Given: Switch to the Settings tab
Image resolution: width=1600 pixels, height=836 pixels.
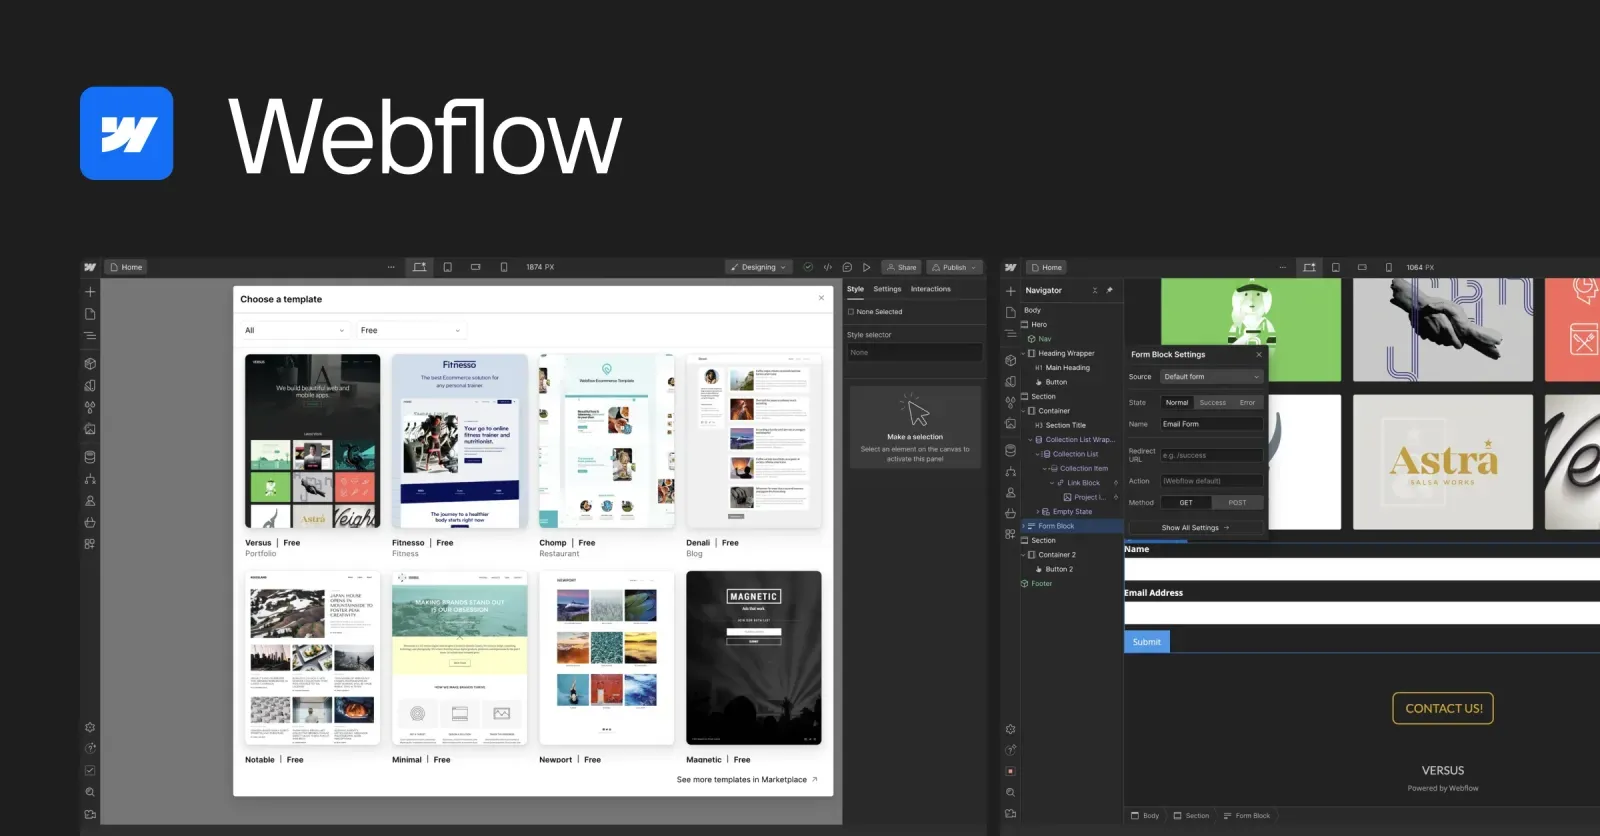Looking at the screenshot, I should tap(887, 289).
